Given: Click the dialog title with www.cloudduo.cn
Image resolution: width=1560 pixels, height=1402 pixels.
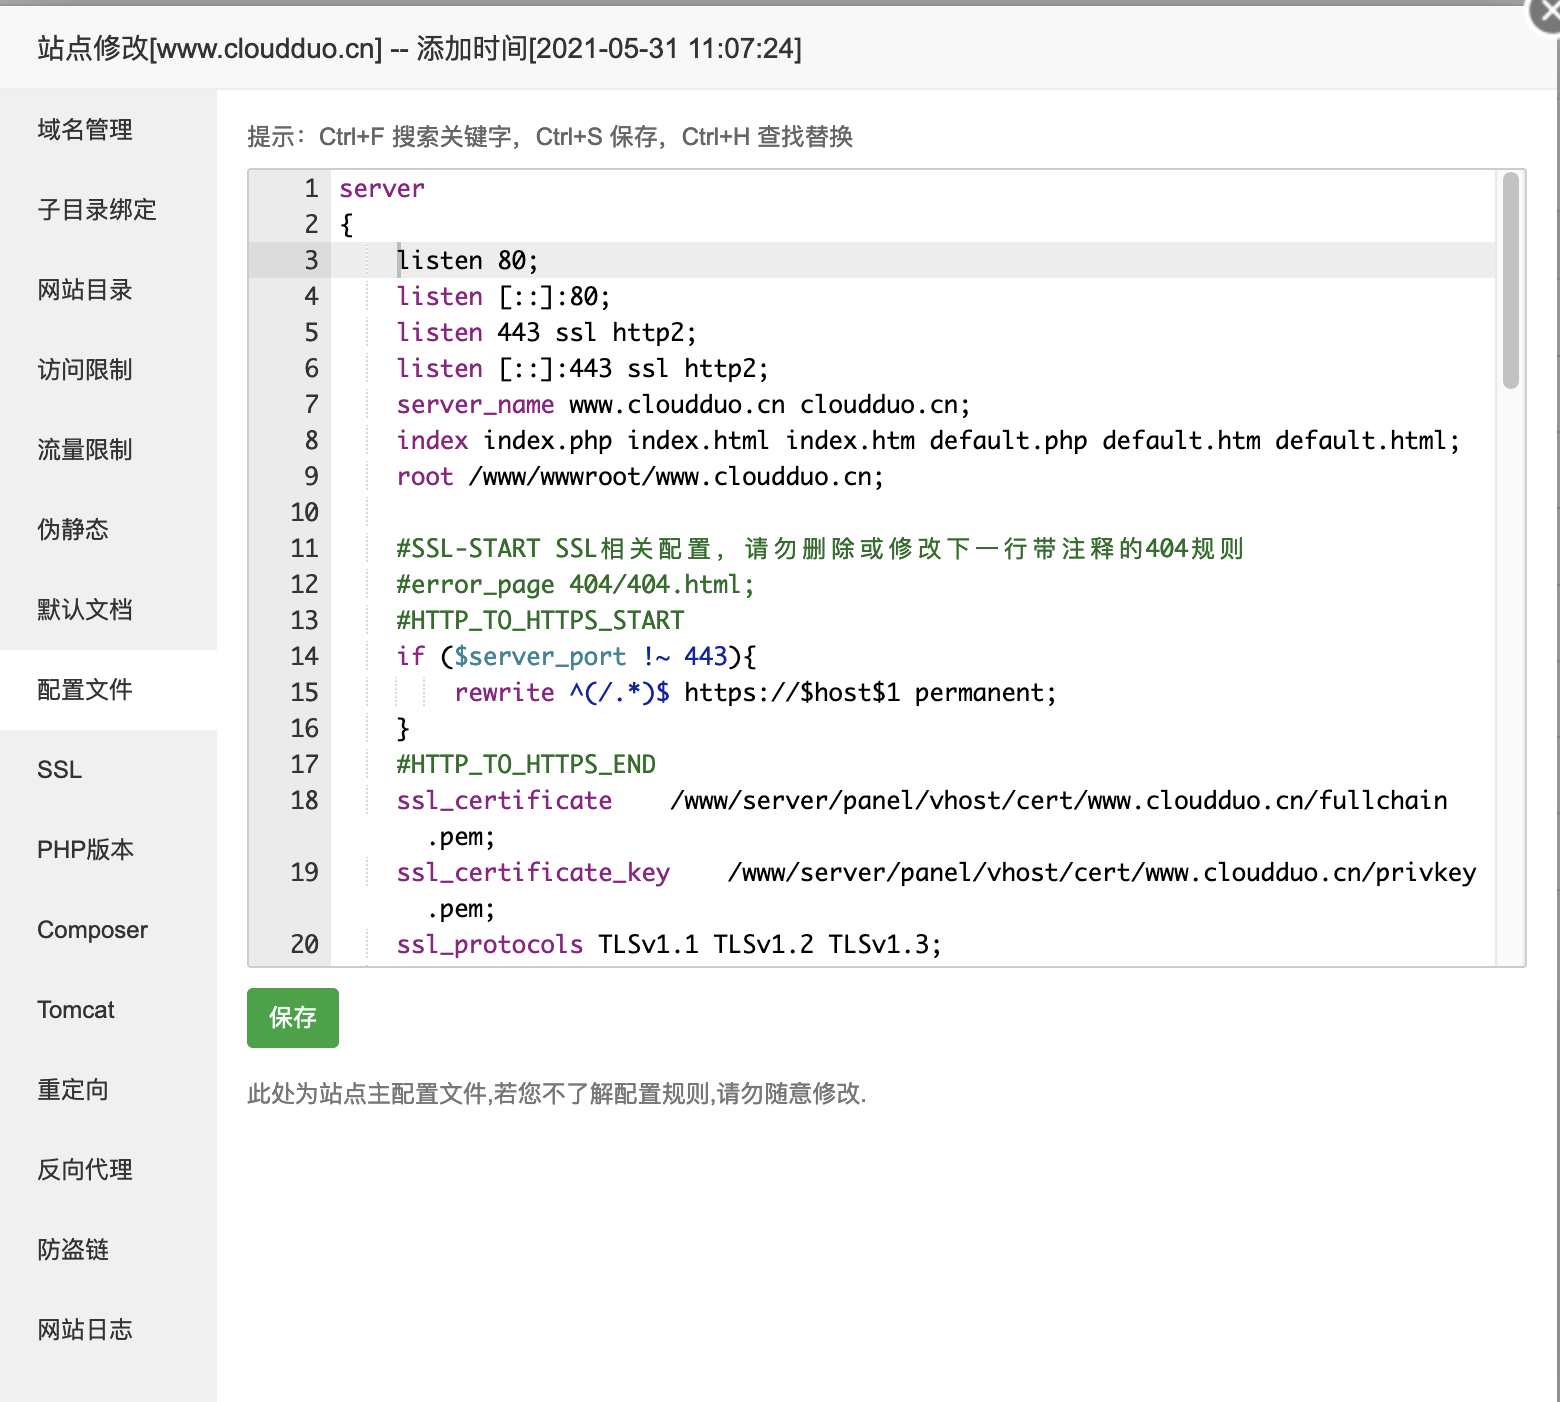Looking at the screenshot, I should pos(420,48).
